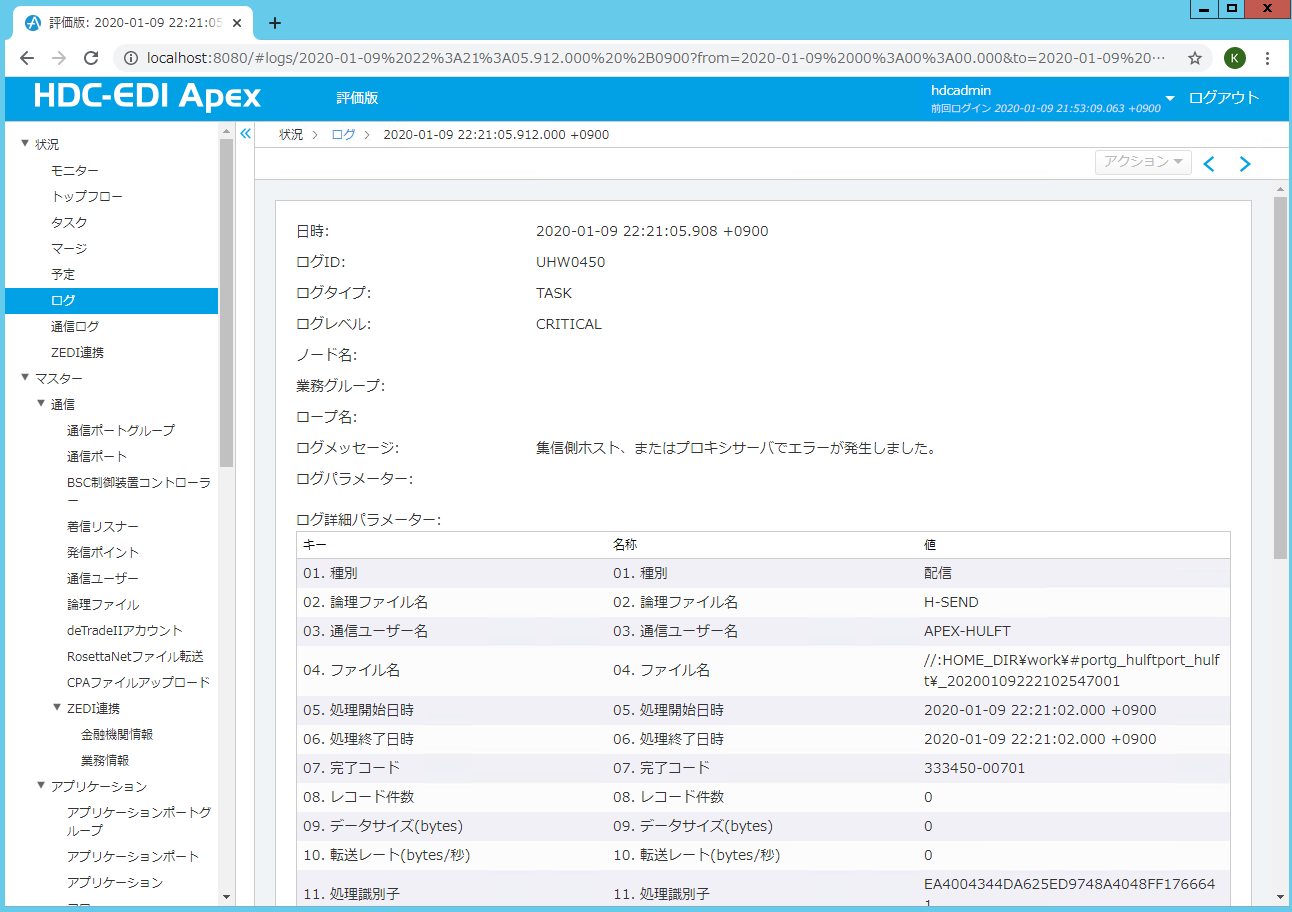Open 通信ユーザー in the sidebar
Viewport: 1292px width, 912px height.
103,578
